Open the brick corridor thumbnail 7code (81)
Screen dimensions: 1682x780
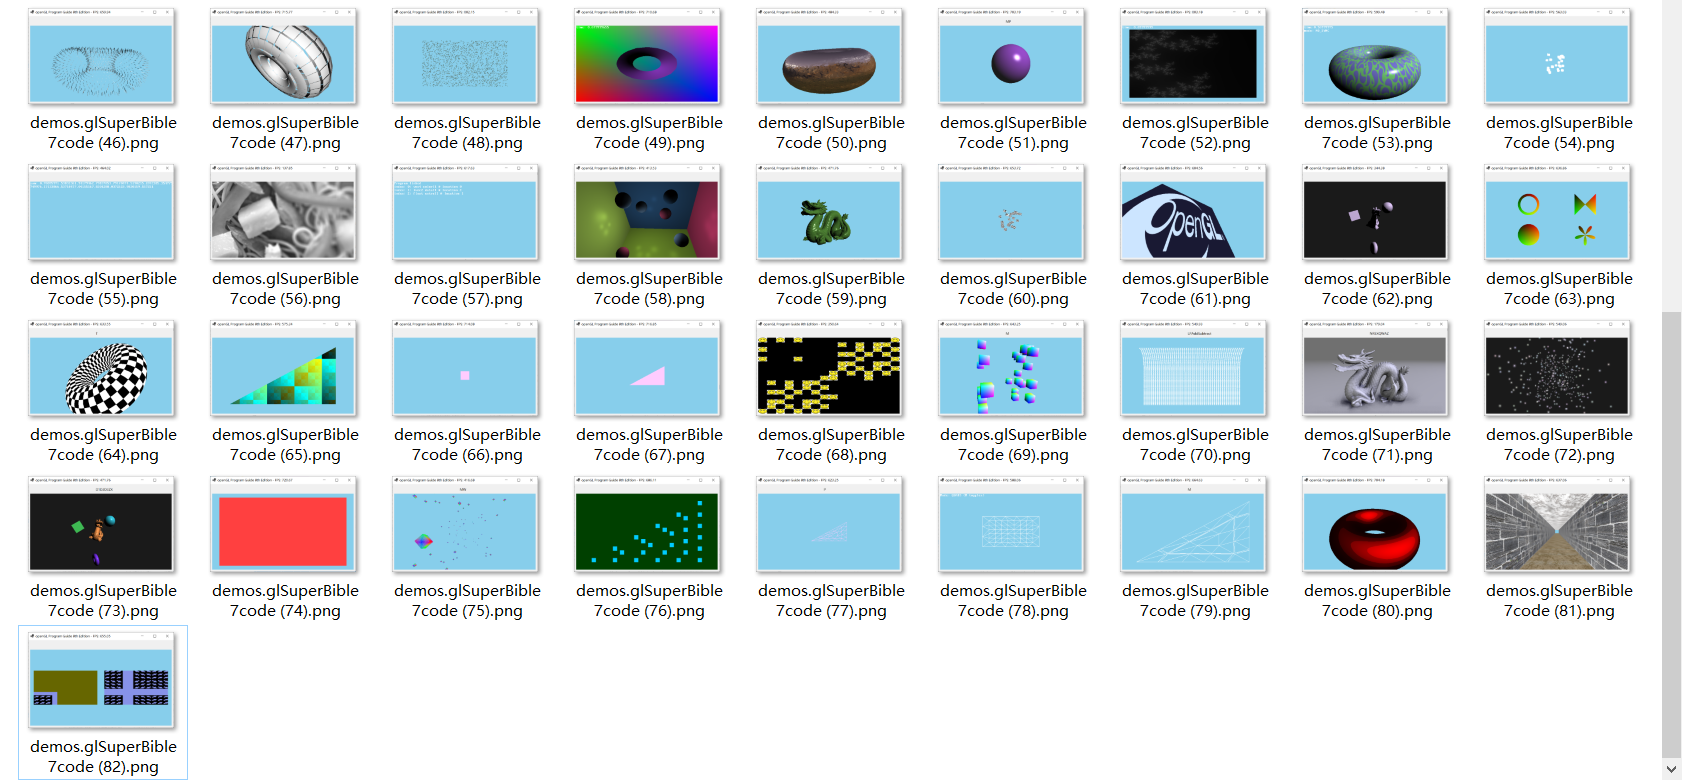click(x=1557, y=531)
